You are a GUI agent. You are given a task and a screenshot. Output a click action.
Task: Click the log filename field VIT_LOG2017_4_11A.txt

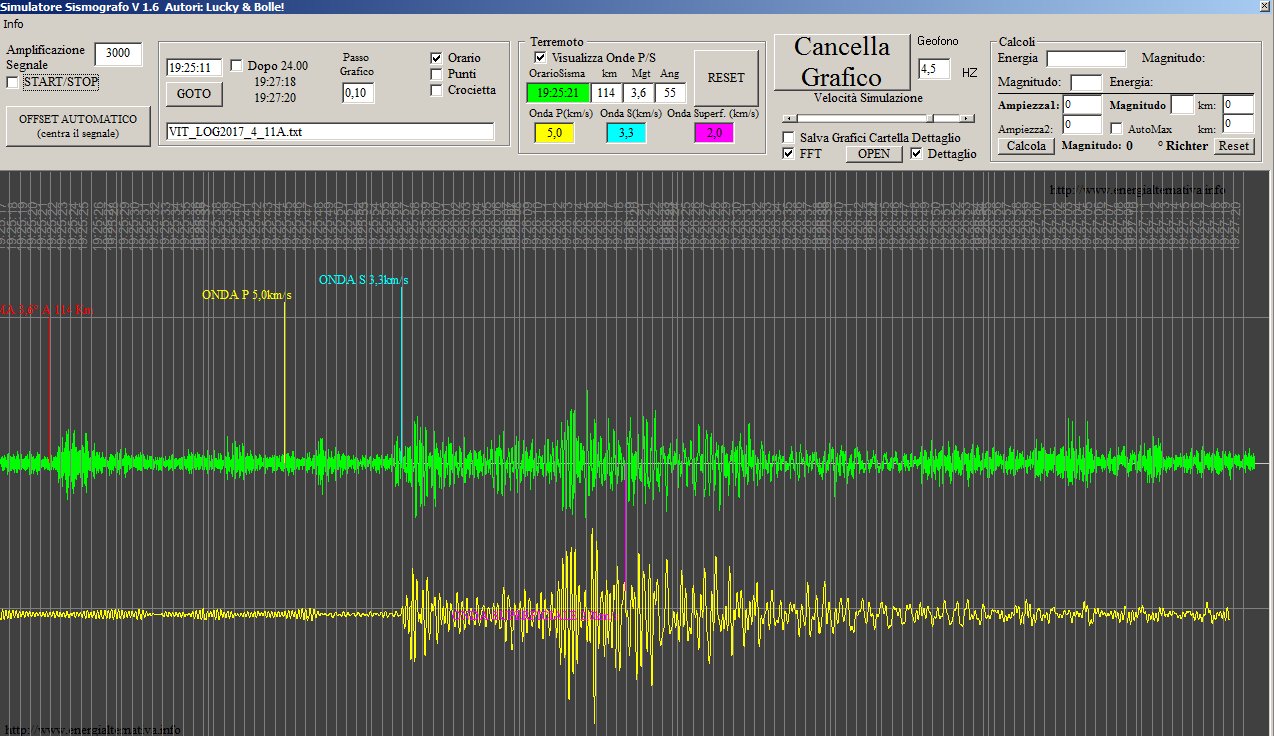click(330, 132)
